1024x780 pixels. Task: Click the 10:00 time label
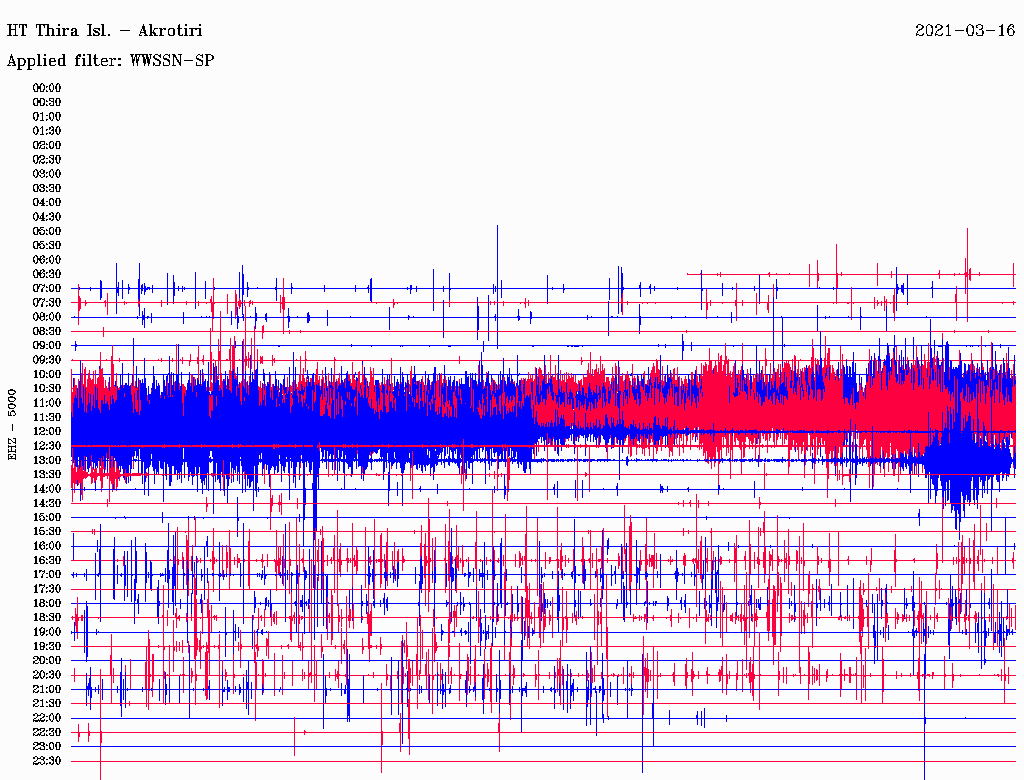click(x=47, y=374)
